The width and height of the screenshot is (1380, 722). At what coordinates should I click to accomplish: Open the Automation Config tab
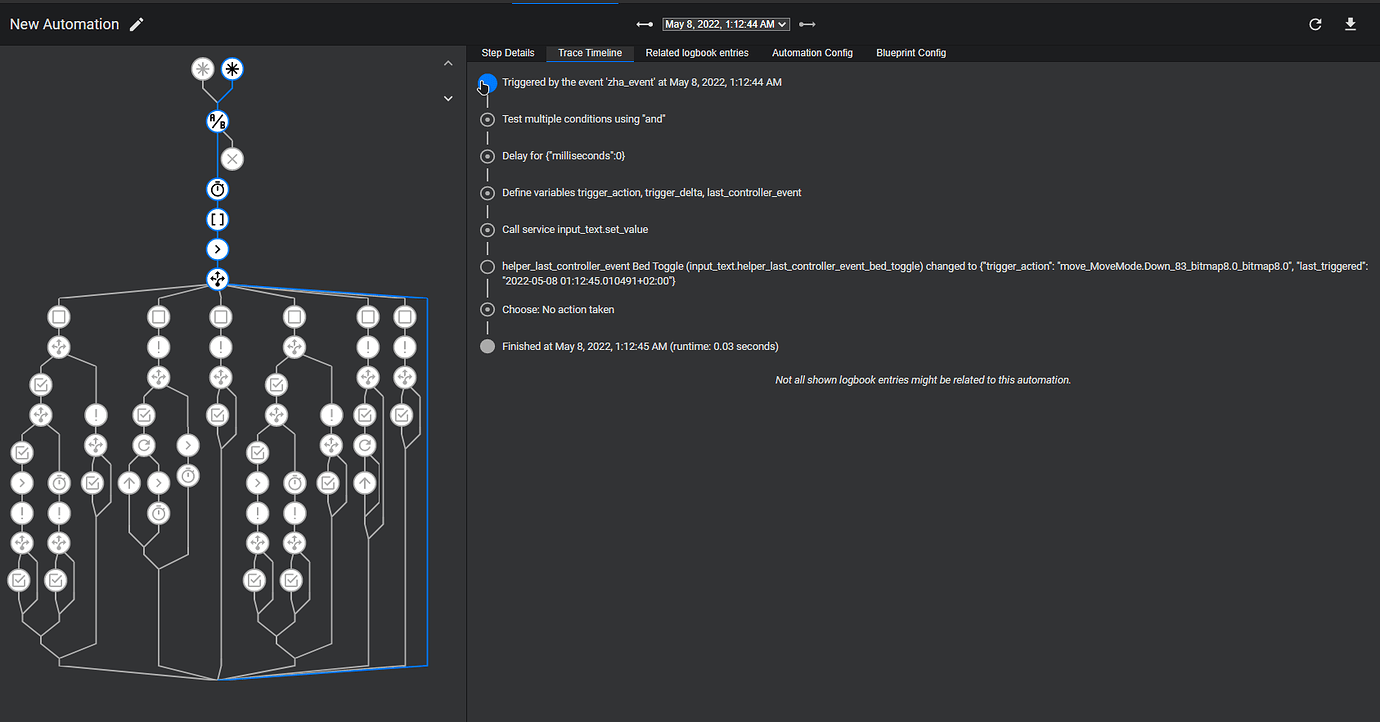812,53
